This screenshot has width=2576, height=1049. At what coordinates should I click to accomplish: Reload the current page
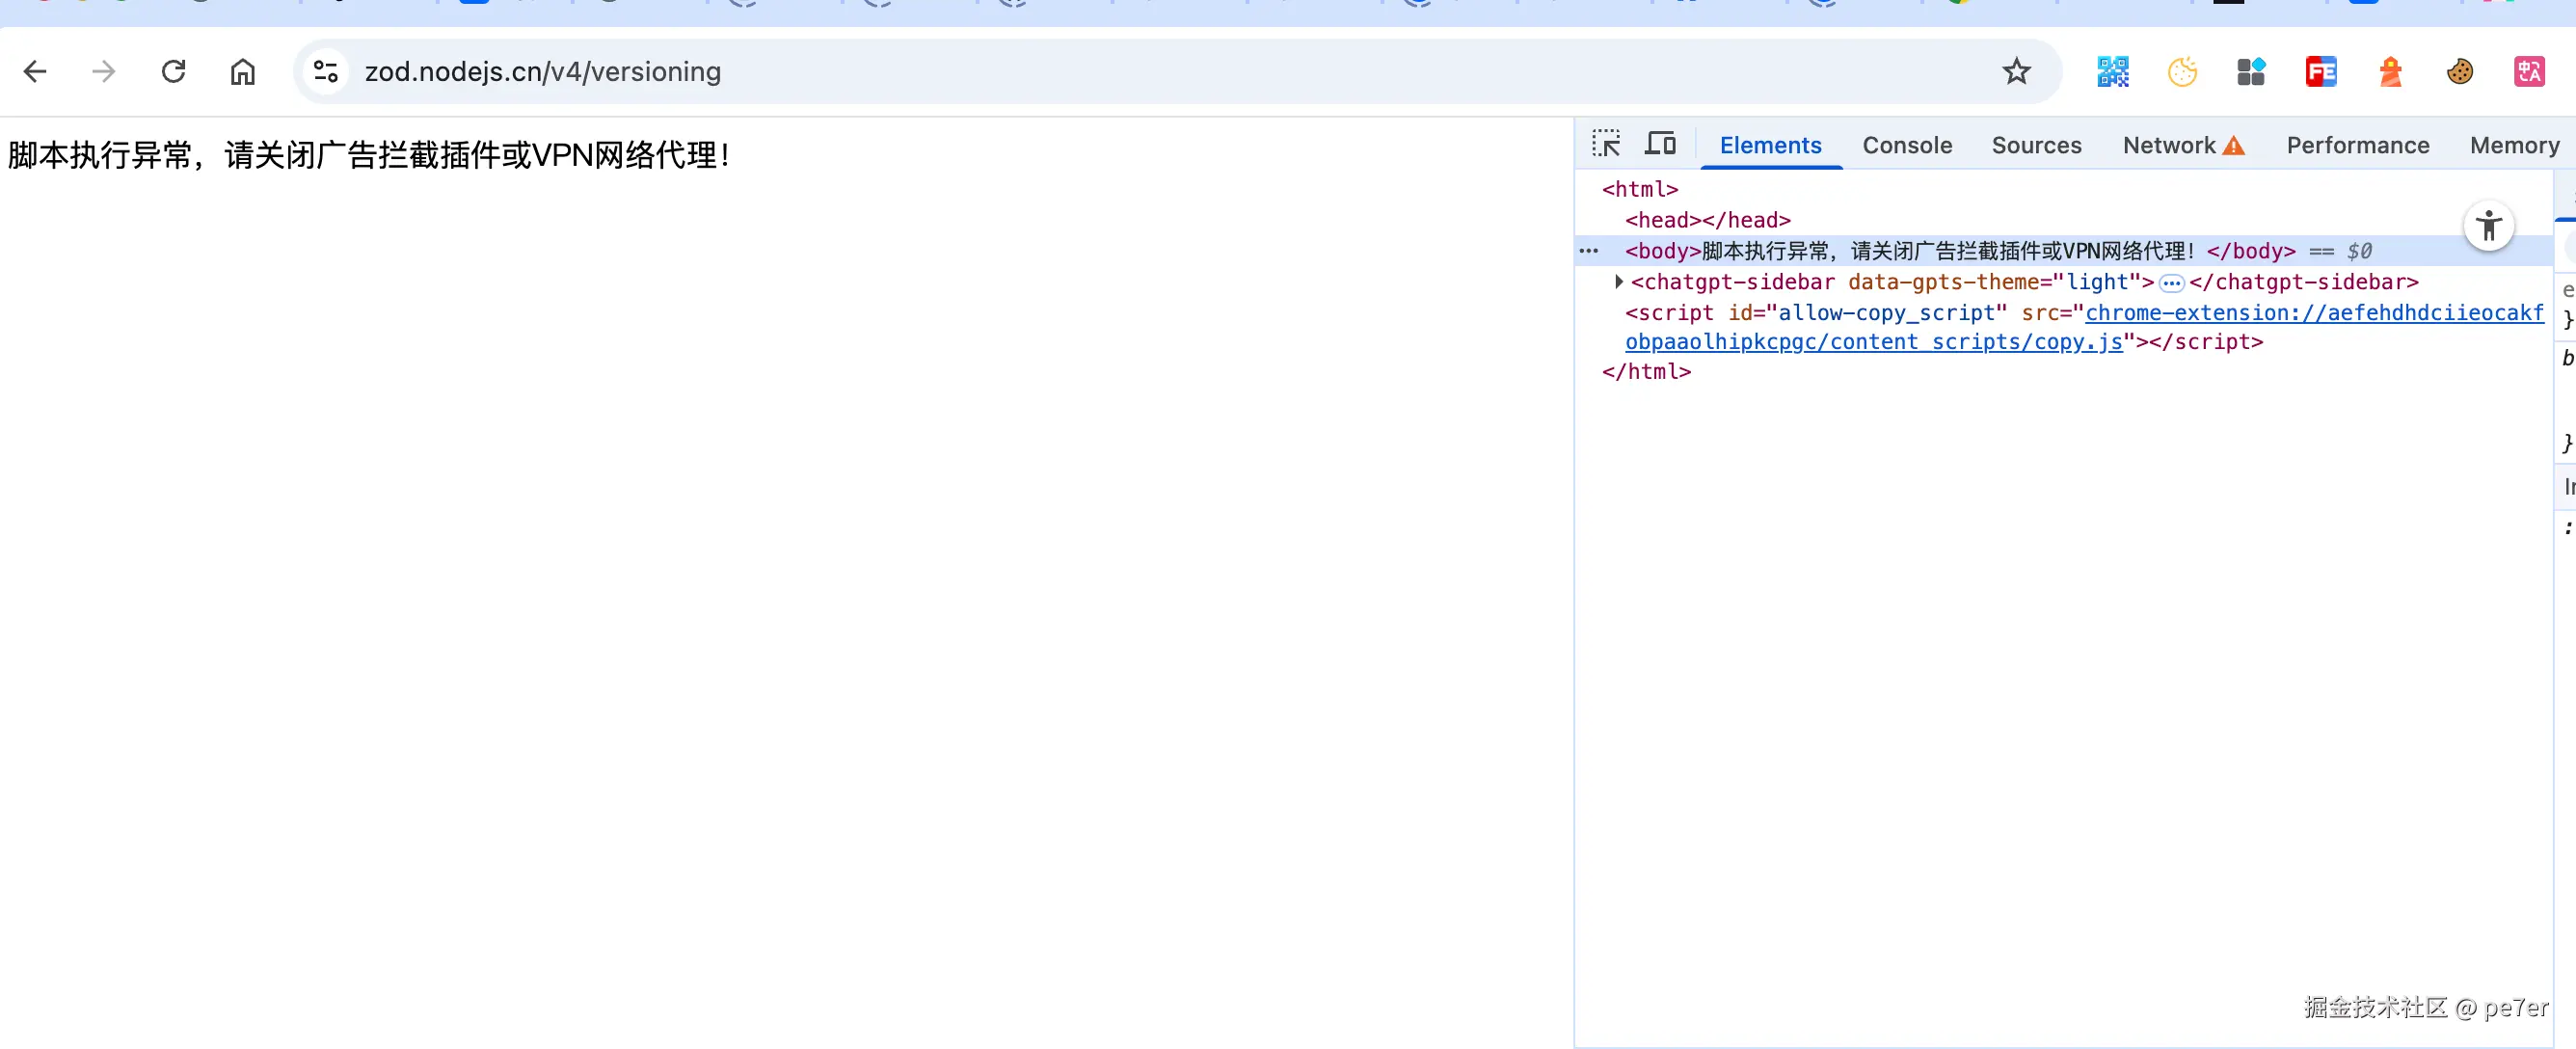tap(174, 72)
